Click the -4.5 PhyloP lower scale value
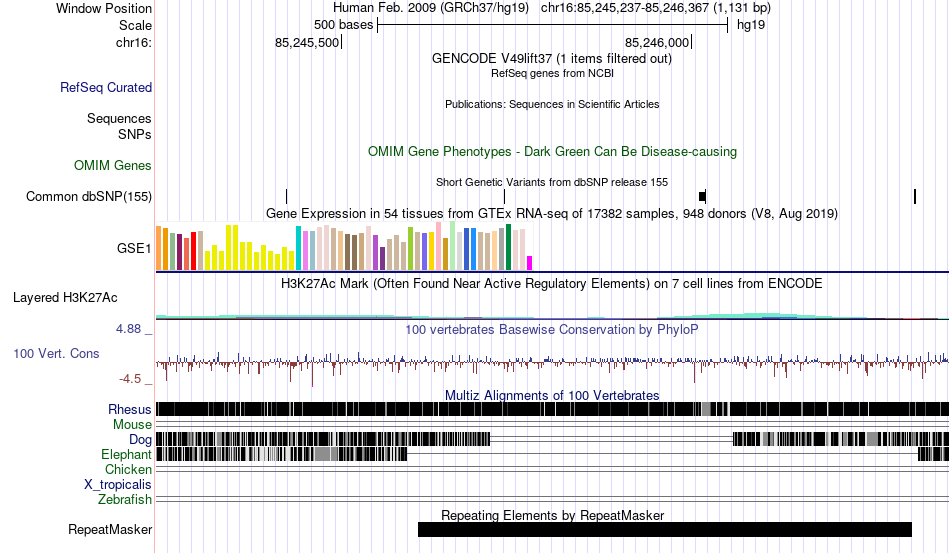Image resolution: width=950 pixels, height=553 pixels. (x=130, y=379)
